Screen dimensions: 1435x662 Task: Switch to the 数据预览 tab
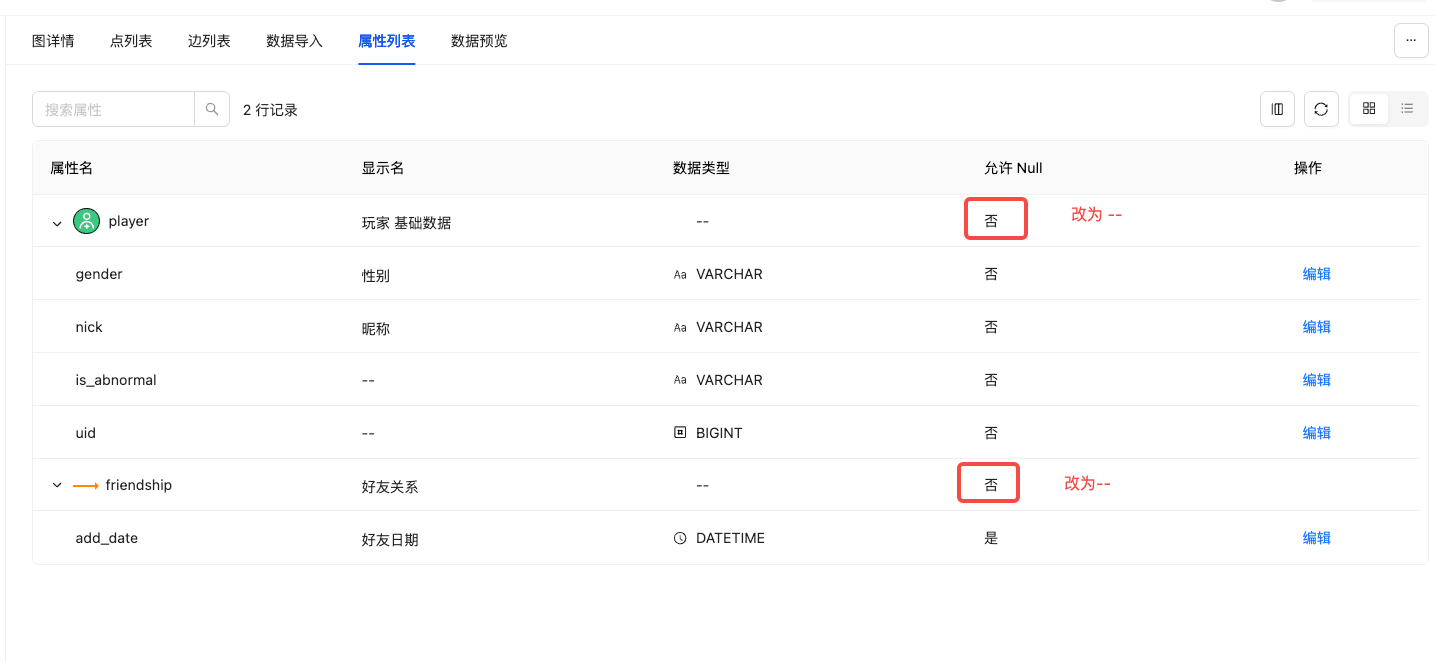[479, 41]
